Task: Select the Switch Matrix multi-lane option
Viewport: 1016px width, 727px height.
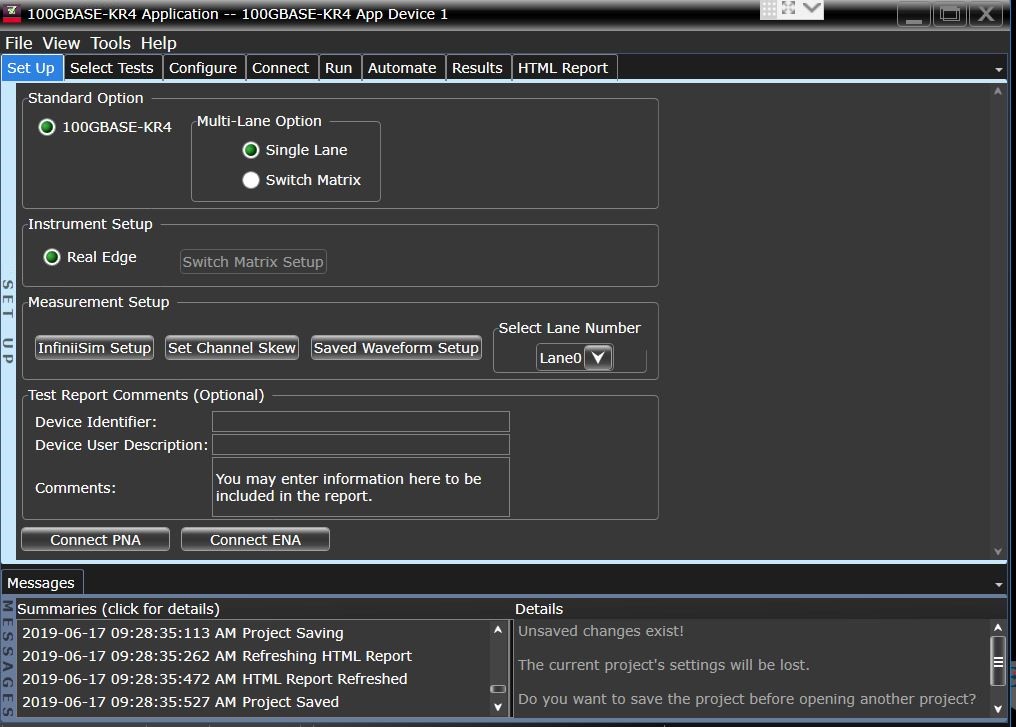Action: (250, 180)
